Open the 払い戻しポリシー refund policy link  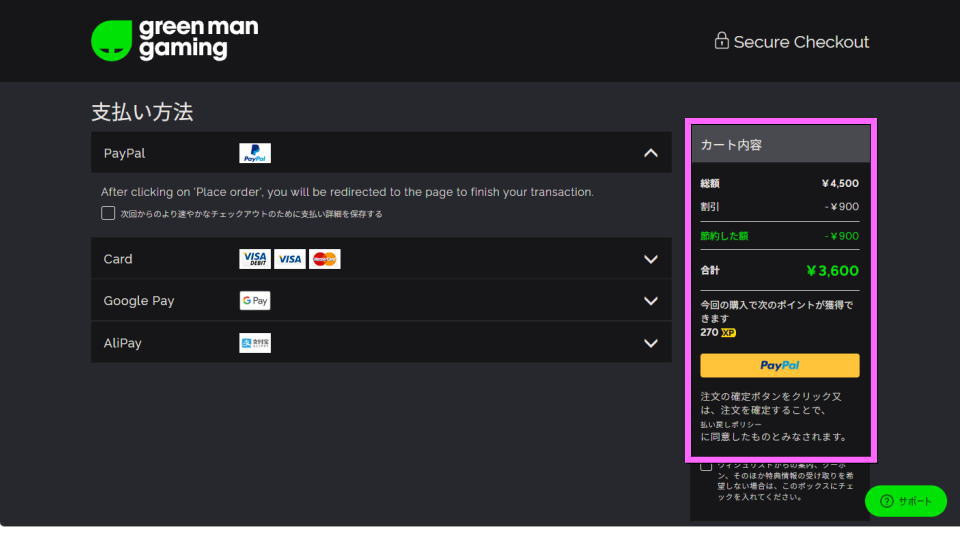[731, 424]
